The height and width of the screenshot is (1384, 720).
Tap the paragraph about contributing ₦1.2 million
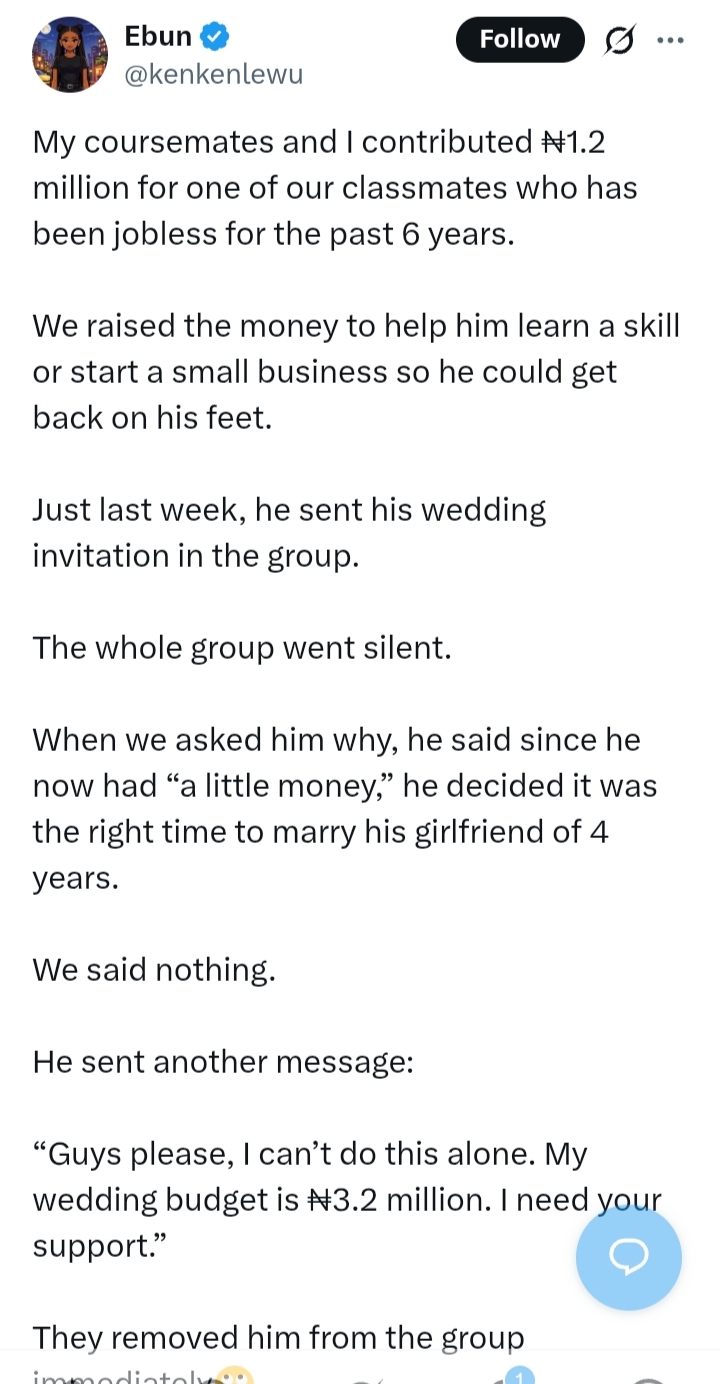(335, 188)
